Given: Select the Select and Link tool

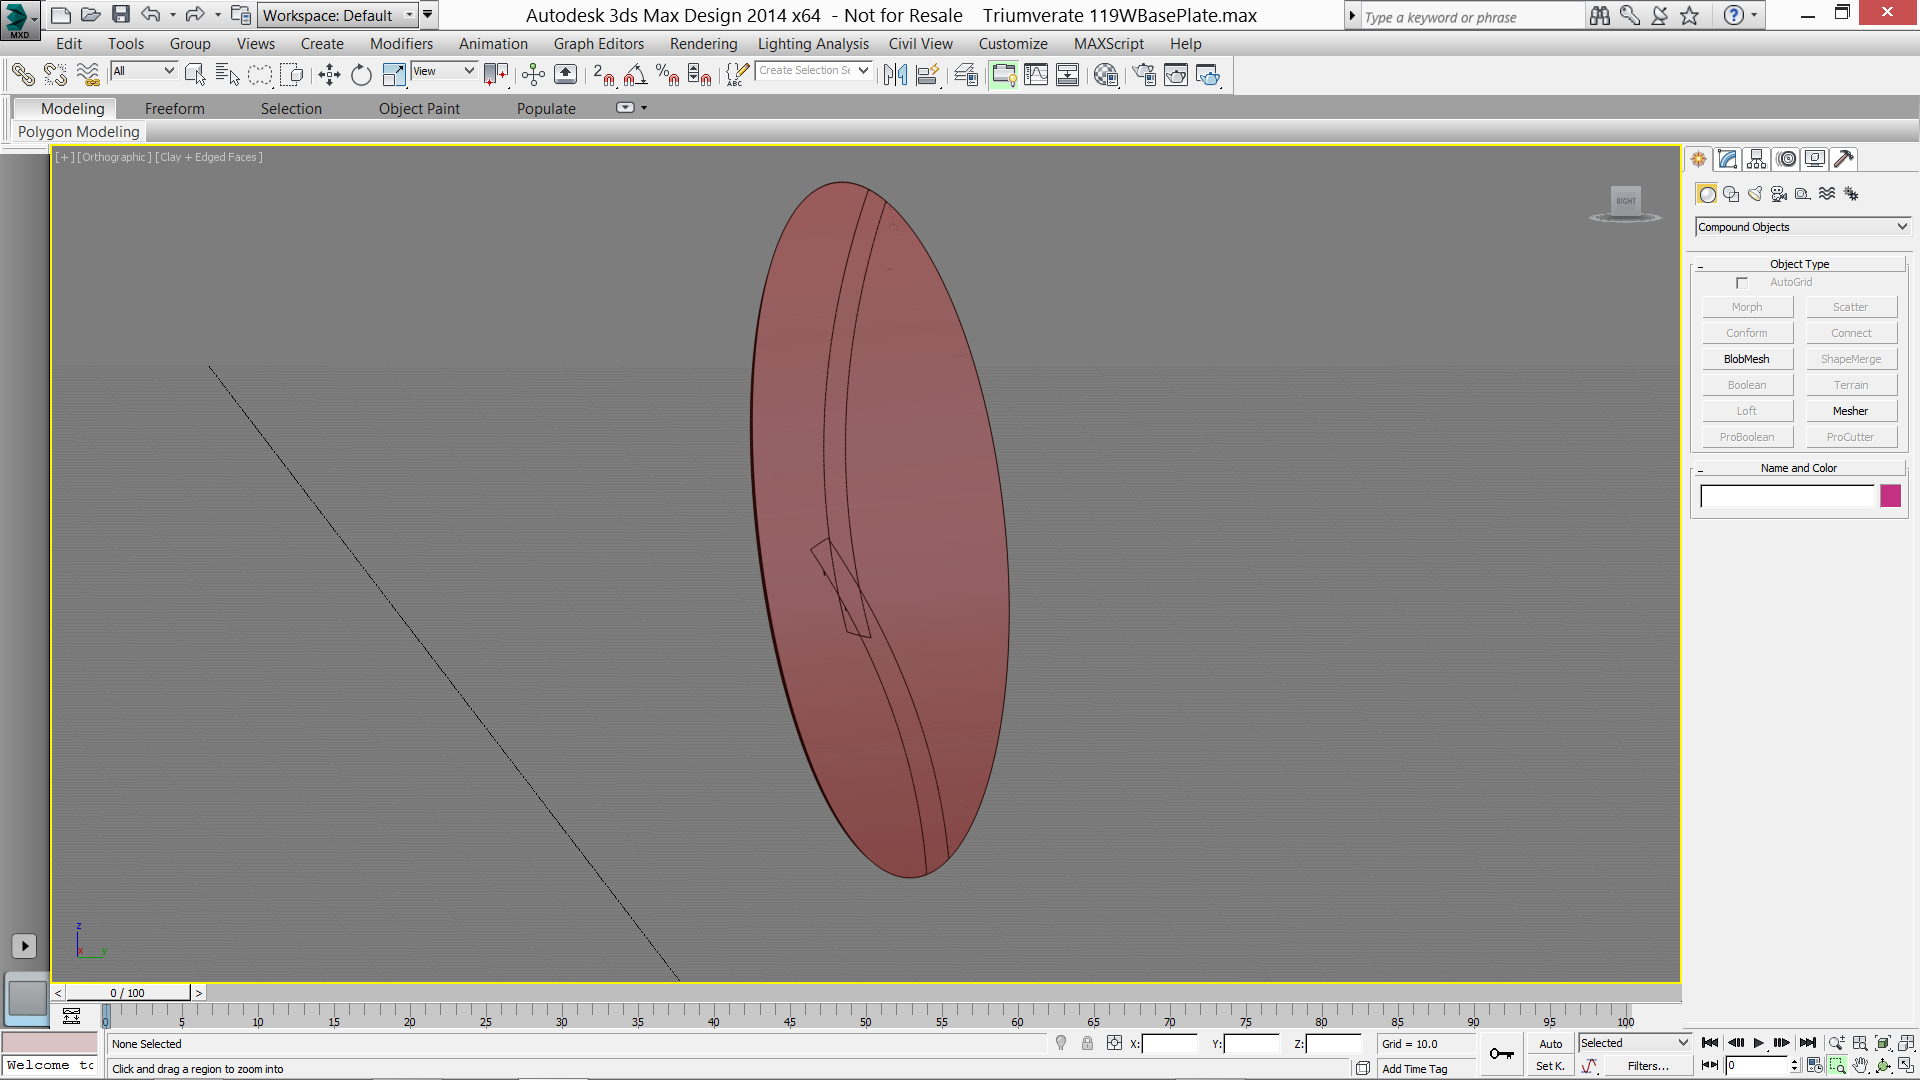Looking at the screenshot, I should pyautogui.click(x=23, y=74).
